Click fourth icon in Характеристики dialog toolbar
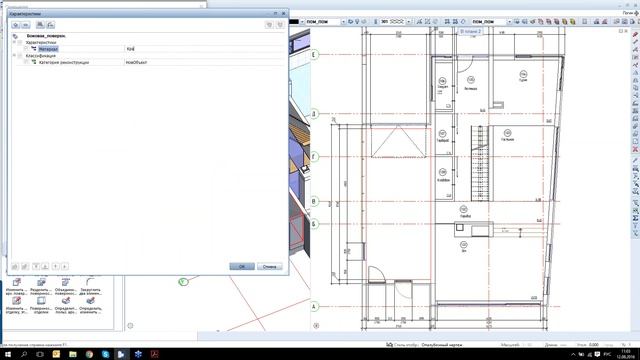The width and height of the screenshot is (640, 360). (x=50, y=25)
